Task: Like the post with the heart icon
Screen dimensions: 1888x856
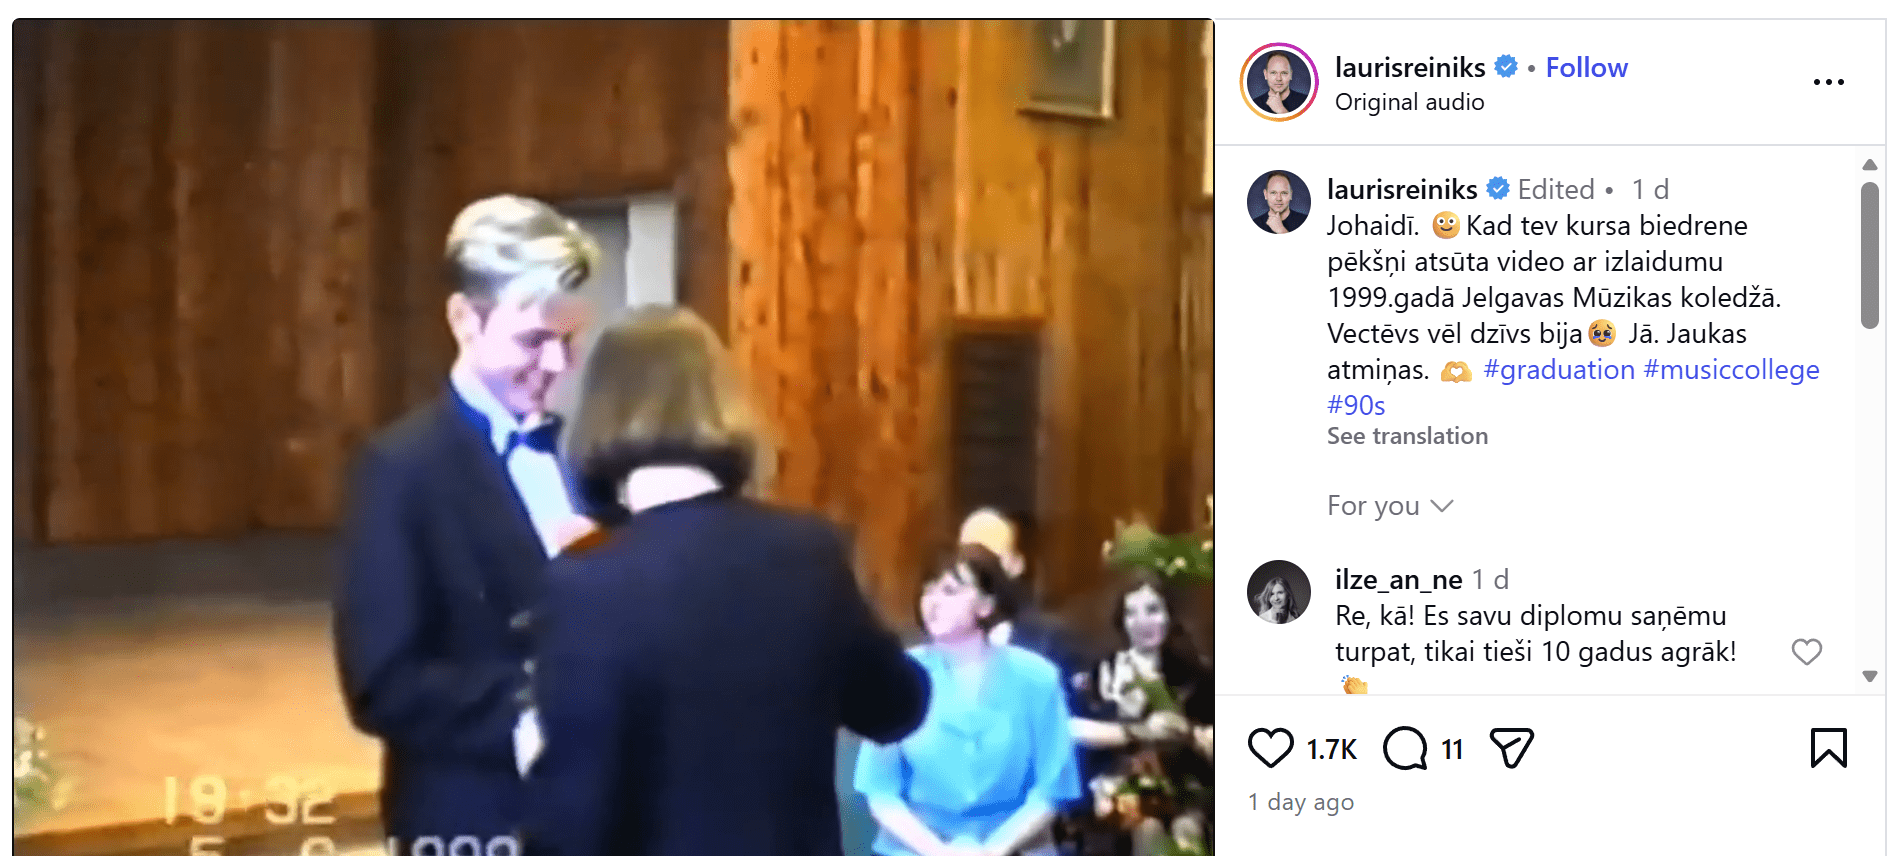Action: tap(1270, 748)
